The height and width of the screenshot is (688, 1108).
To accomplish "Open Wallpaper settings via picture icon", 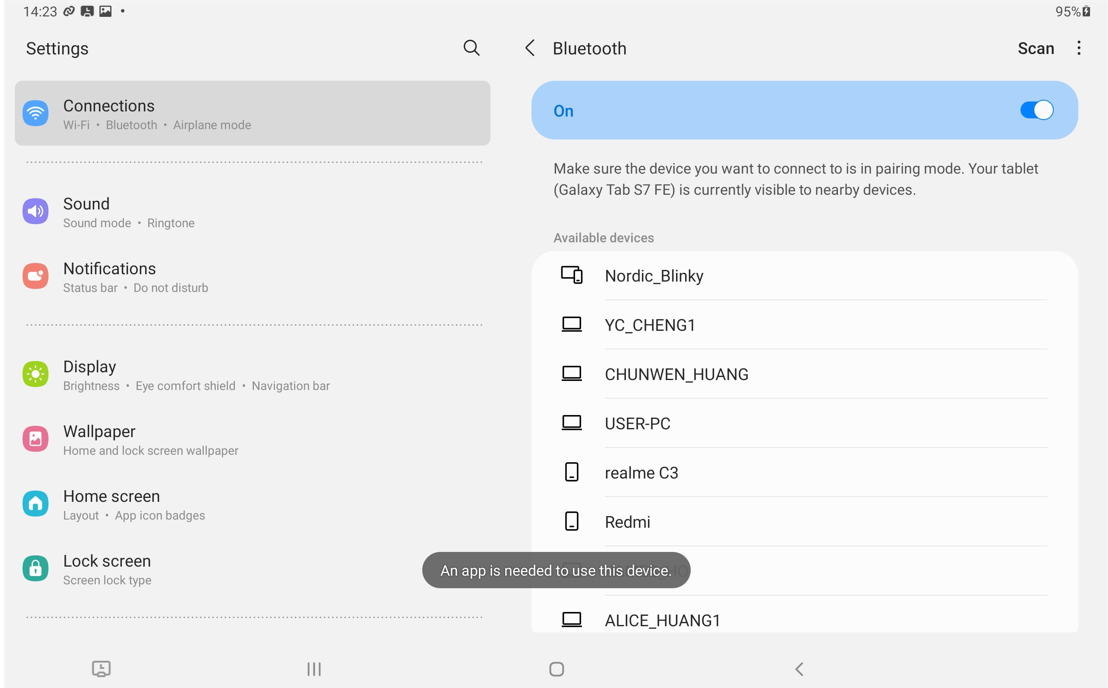I will point(35,439).
